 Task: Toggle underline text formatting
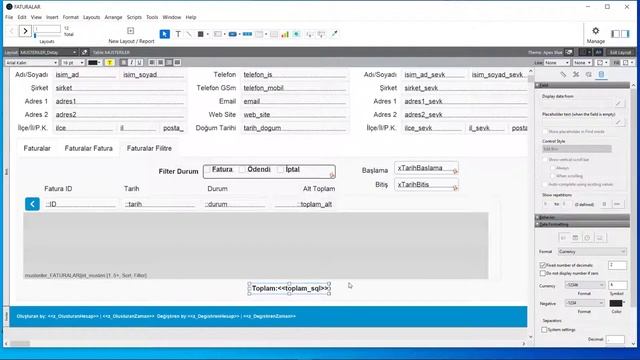pyautogui.click(x=139, y=62)
